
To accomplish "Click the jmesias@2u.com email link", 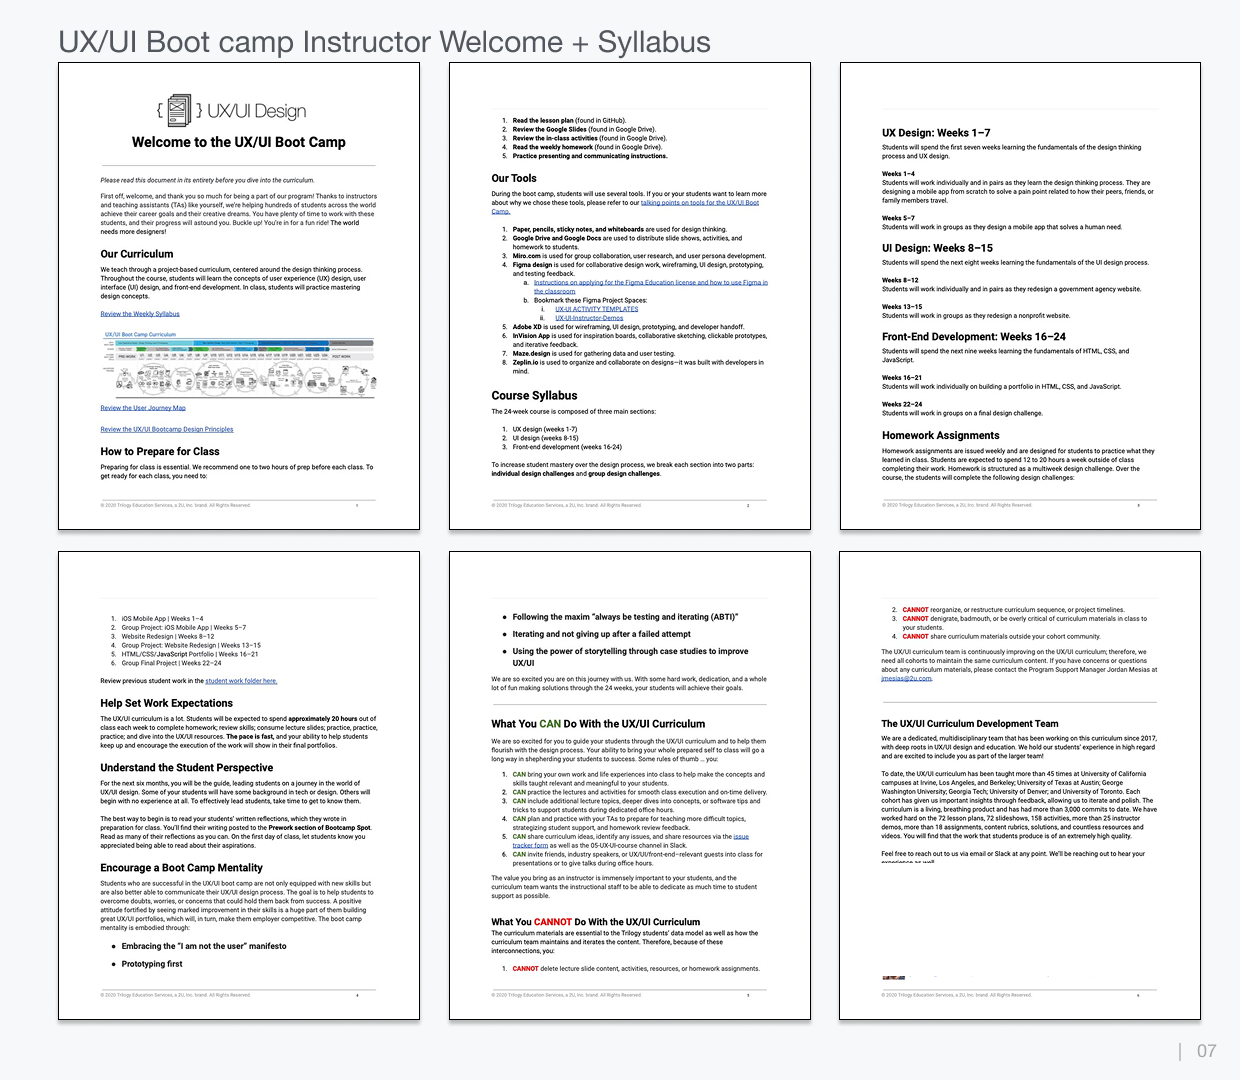I will pos(906,678).
